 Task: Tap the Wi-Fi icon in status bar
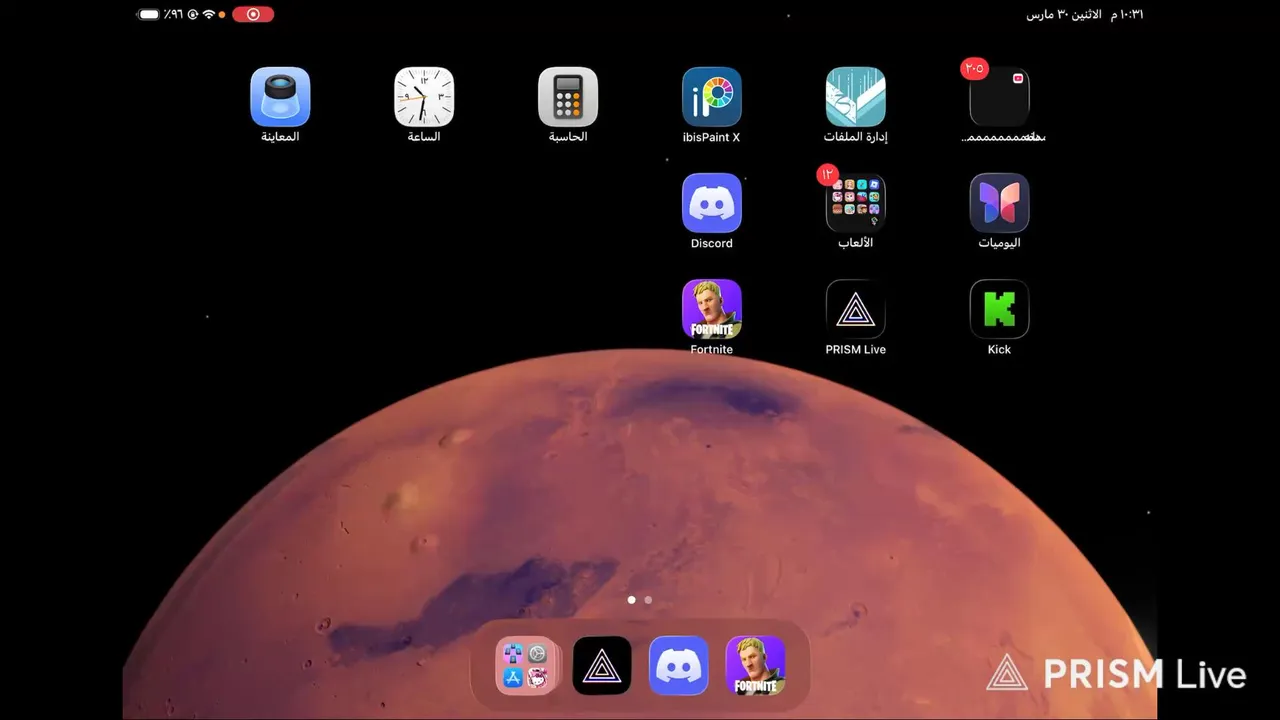pyautogui.click(x=209, y=14)
